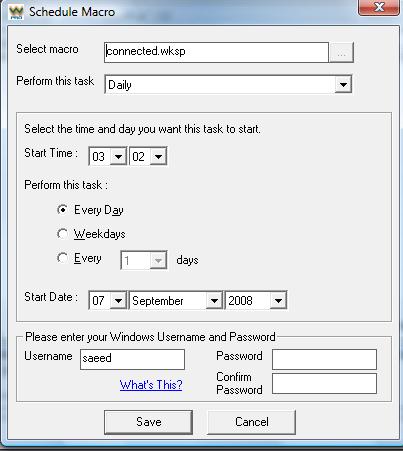Click the Confirm Password field
The image size is (403, 451).
click(324, 383)
